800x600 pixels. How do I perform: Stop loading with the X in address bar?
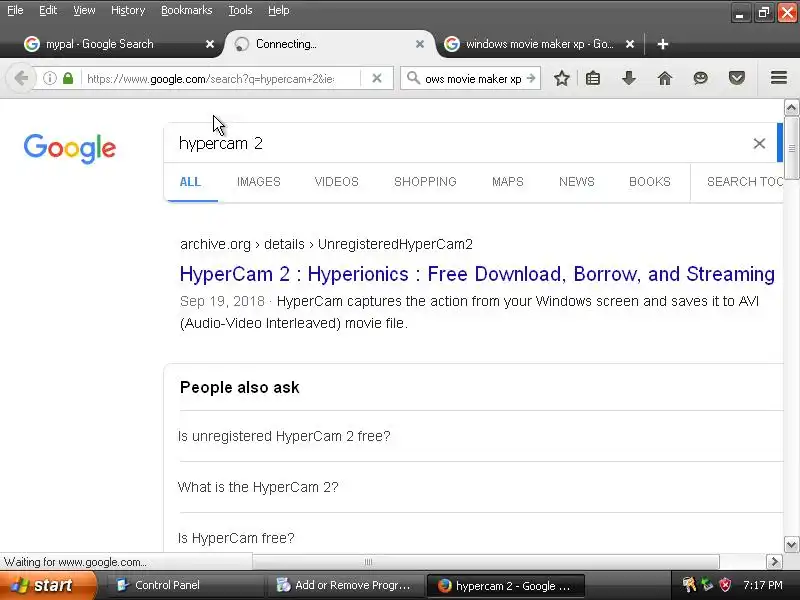point(377,79)
